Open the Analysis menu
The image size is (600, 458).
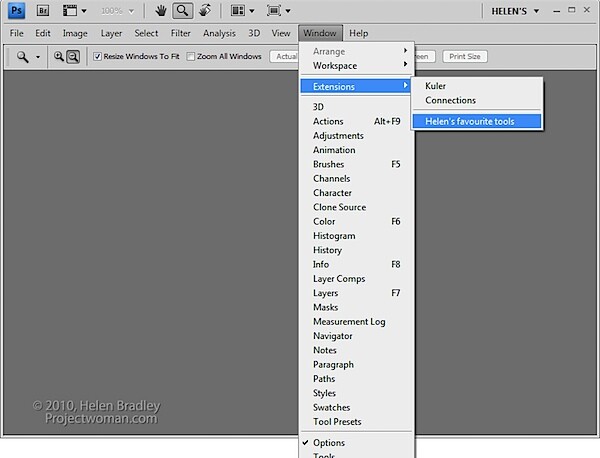pyautogui.click(x=219, y=33)
